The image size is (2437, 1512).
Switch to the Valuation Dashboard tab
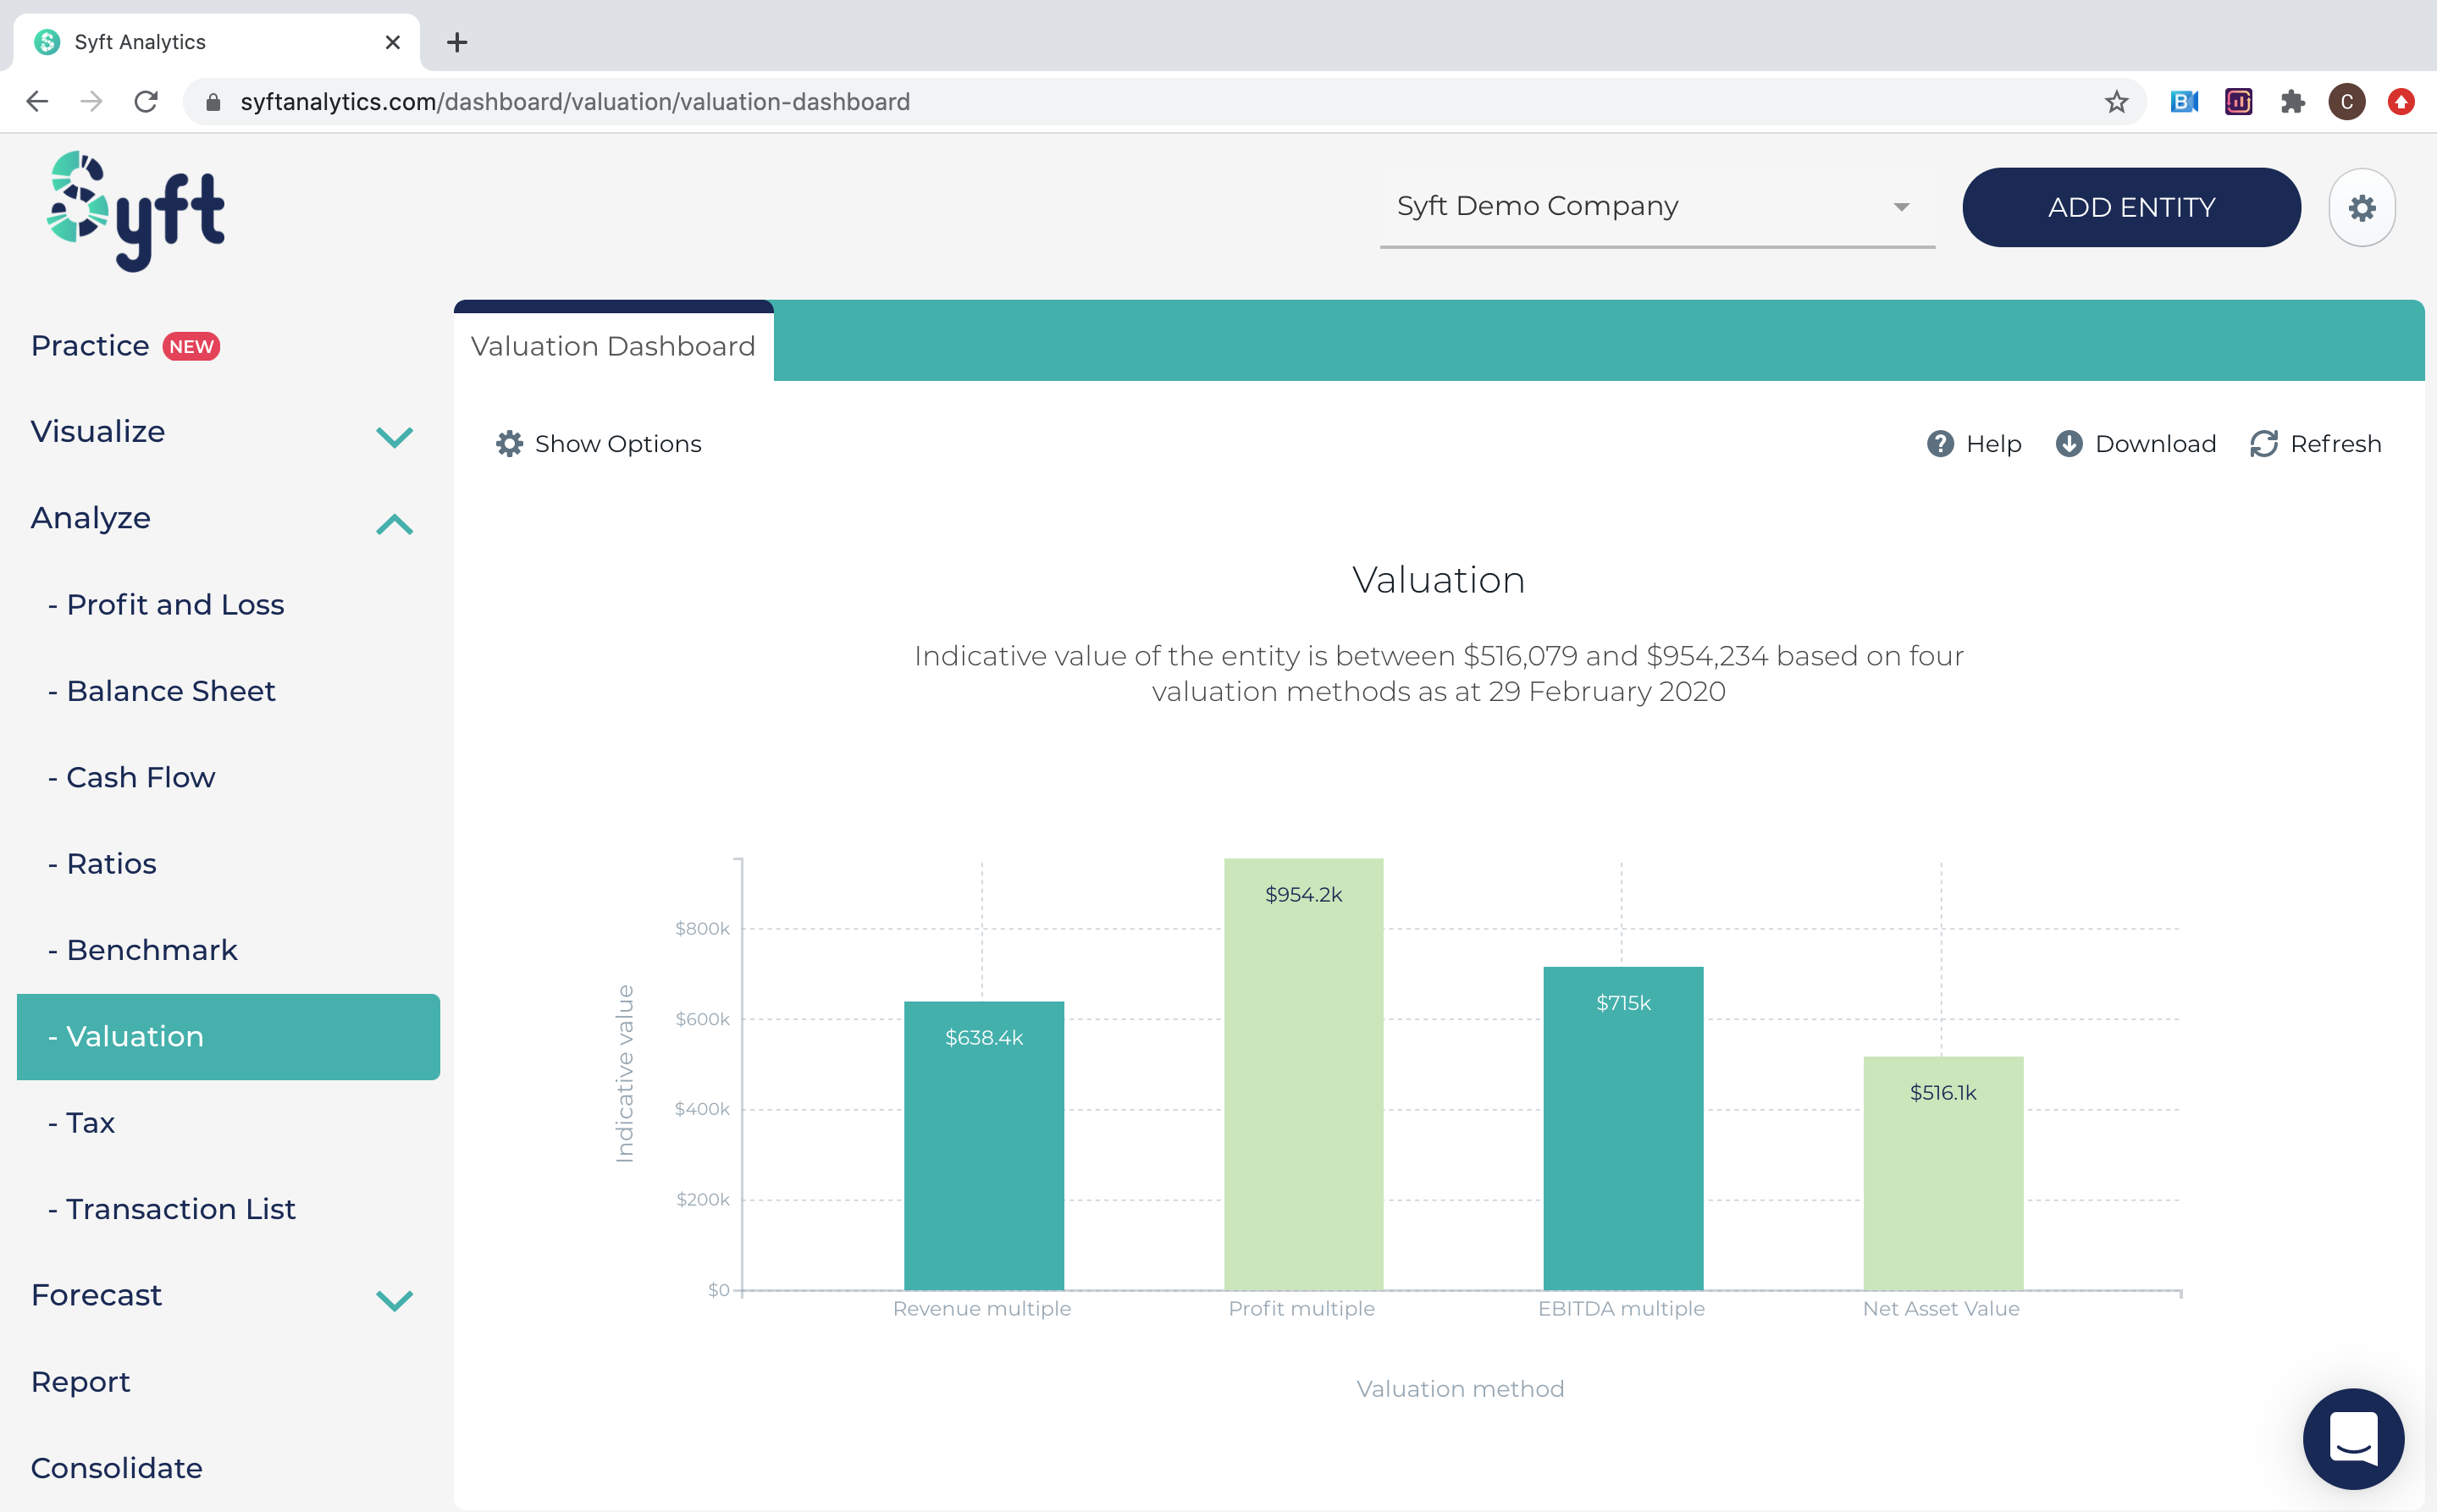coord(613,345)
